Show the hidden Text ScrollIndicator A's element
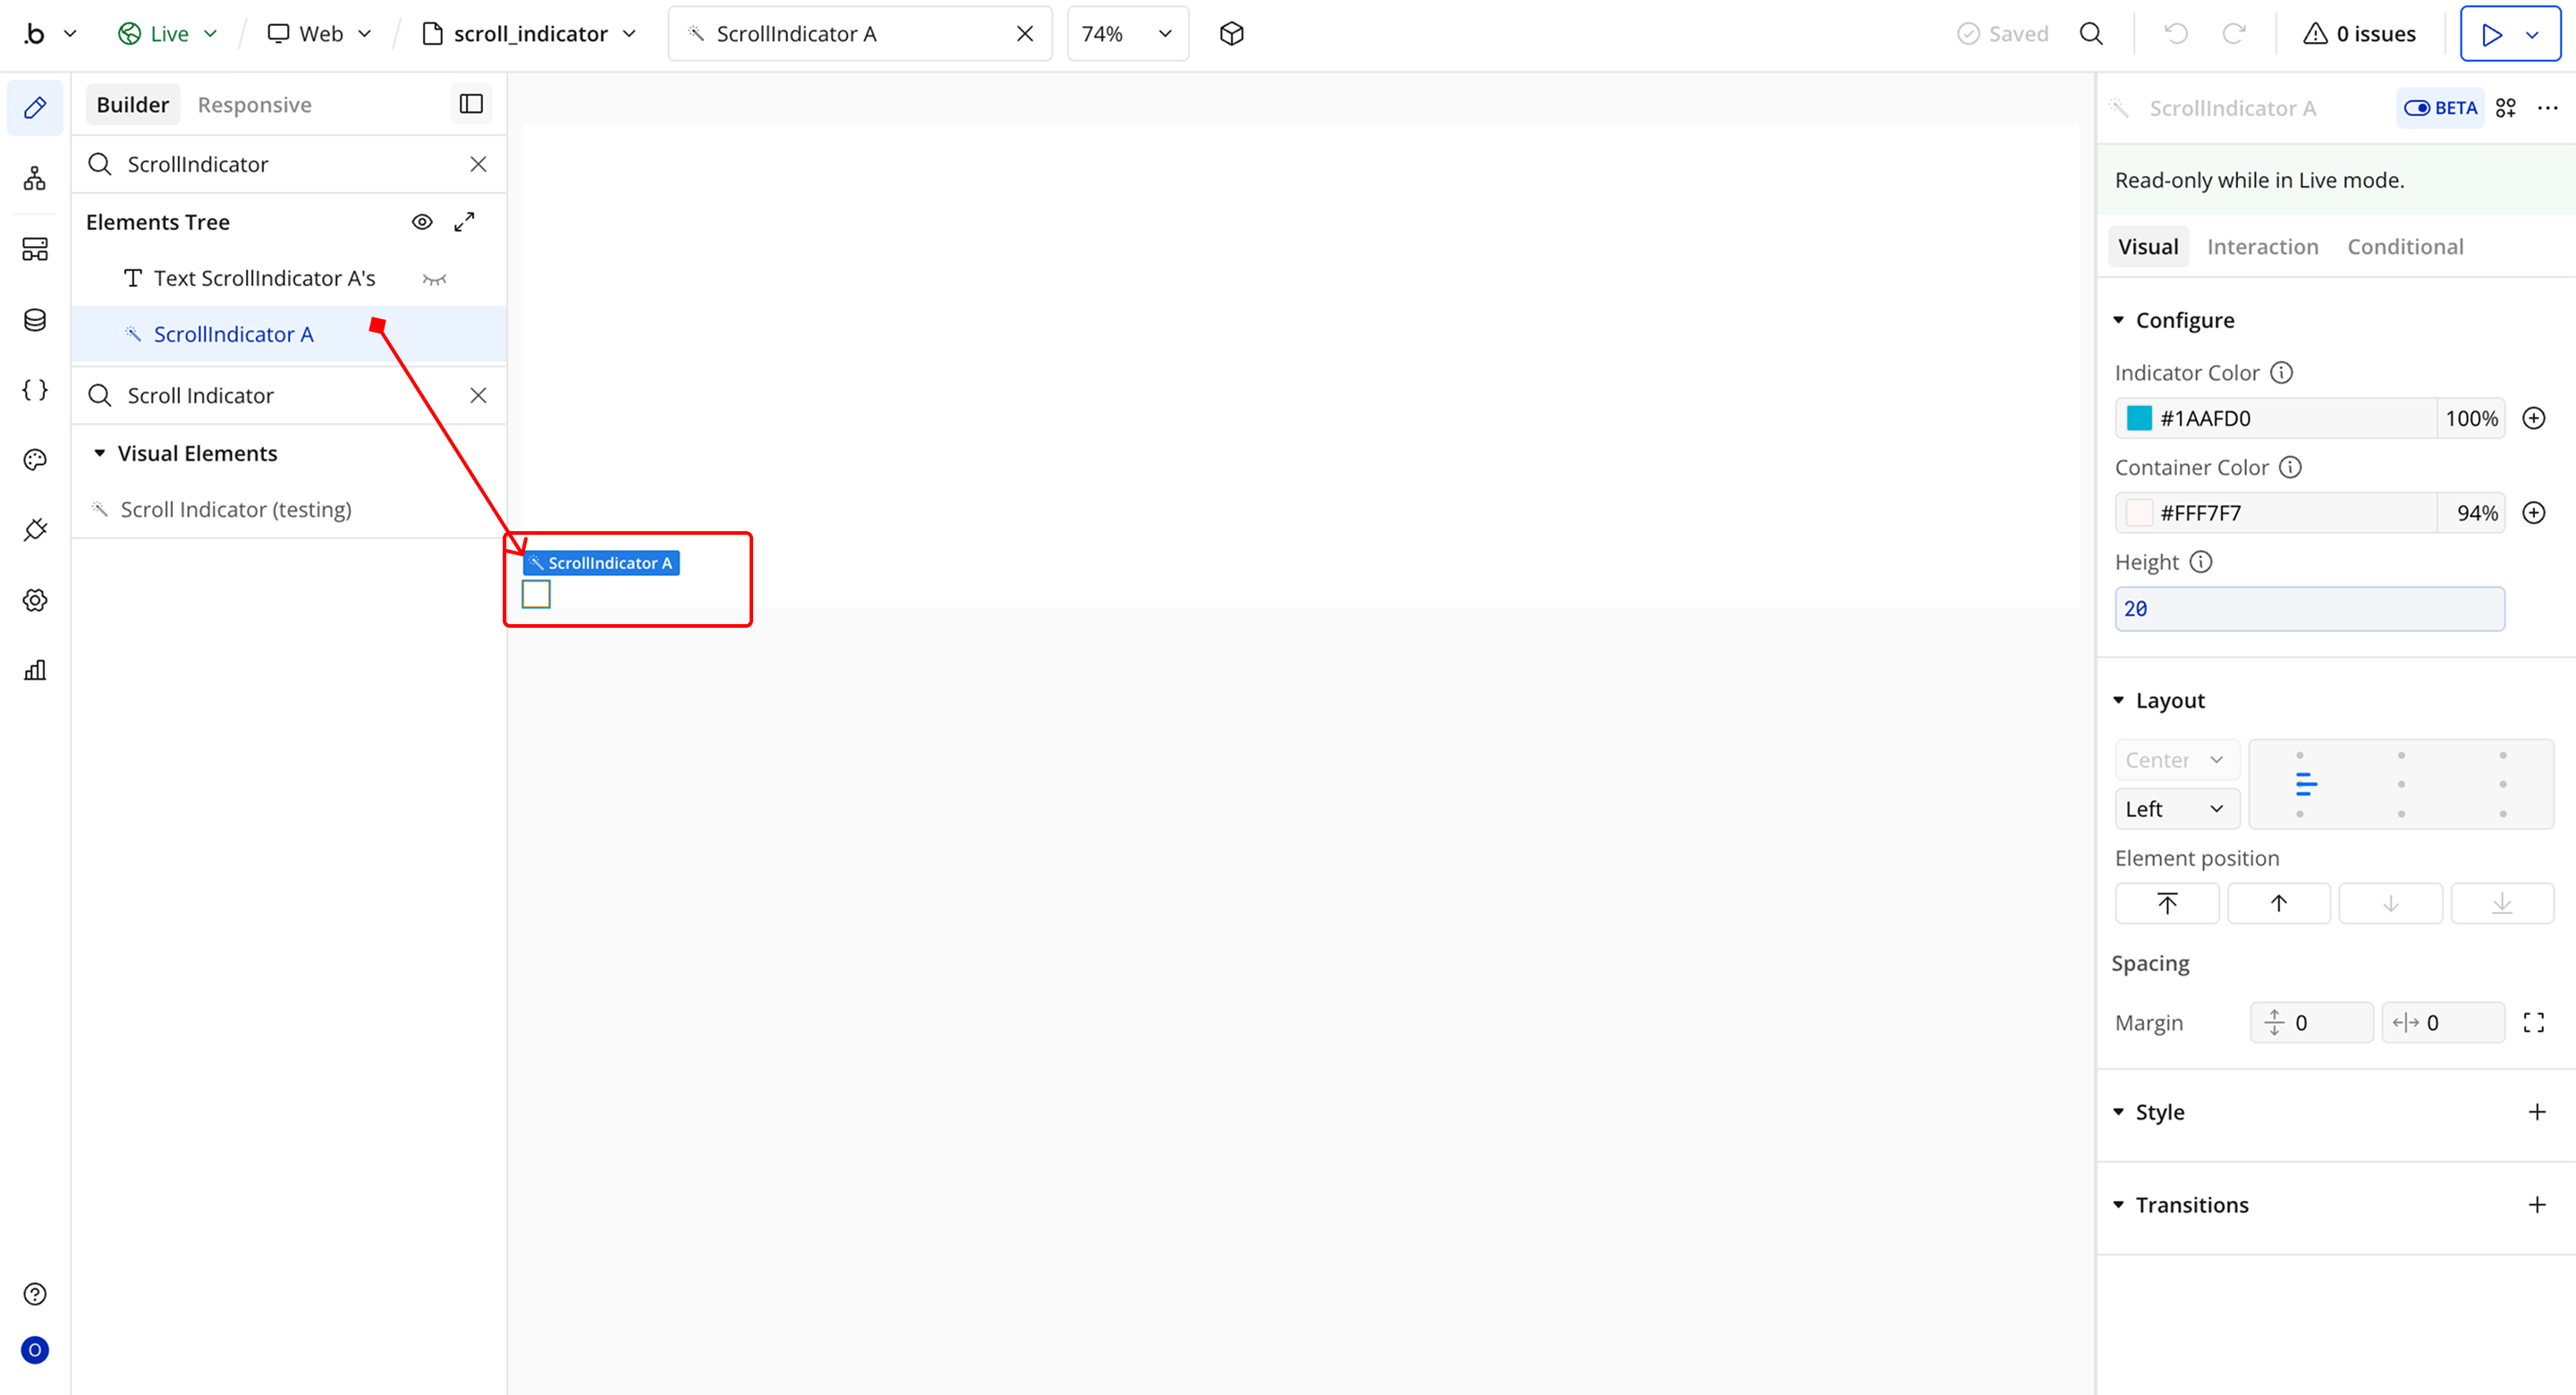Image resolution: width=2576 pixels, height=1395 pixels. point(434,279)
